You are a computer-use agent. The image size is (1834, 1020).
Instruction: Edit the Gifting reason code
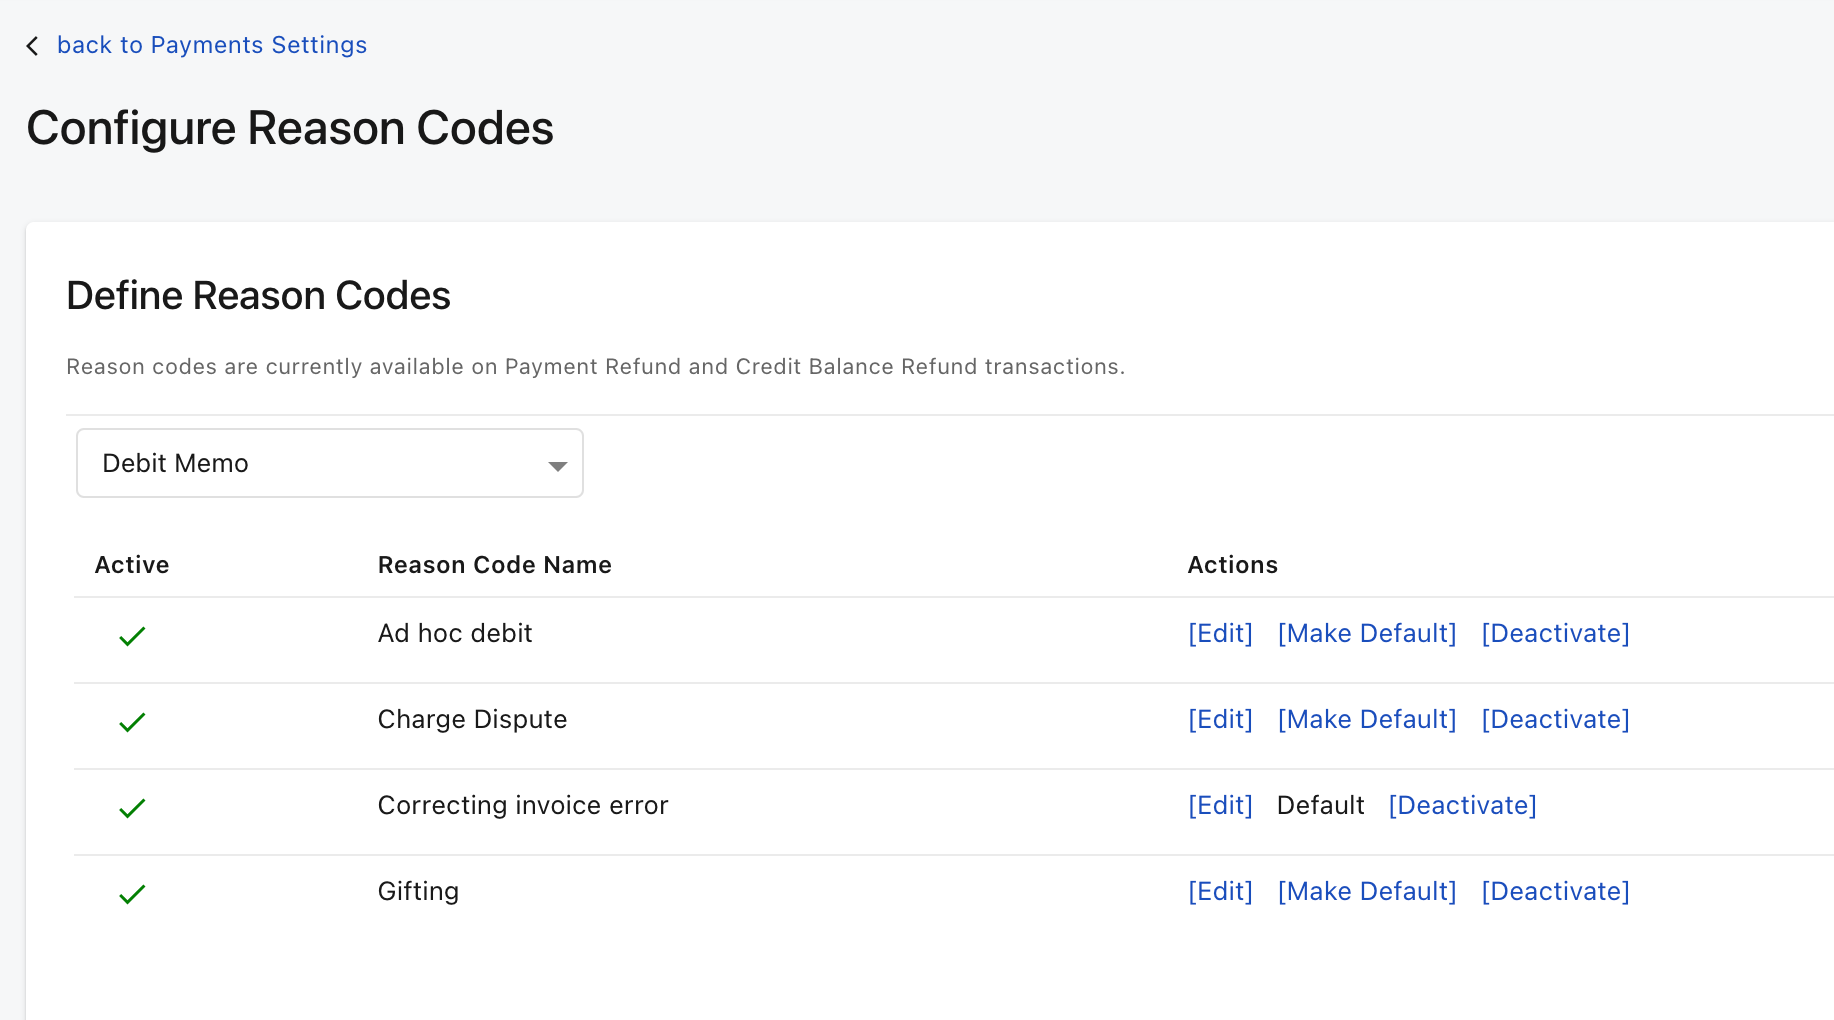click(1219, 891)
